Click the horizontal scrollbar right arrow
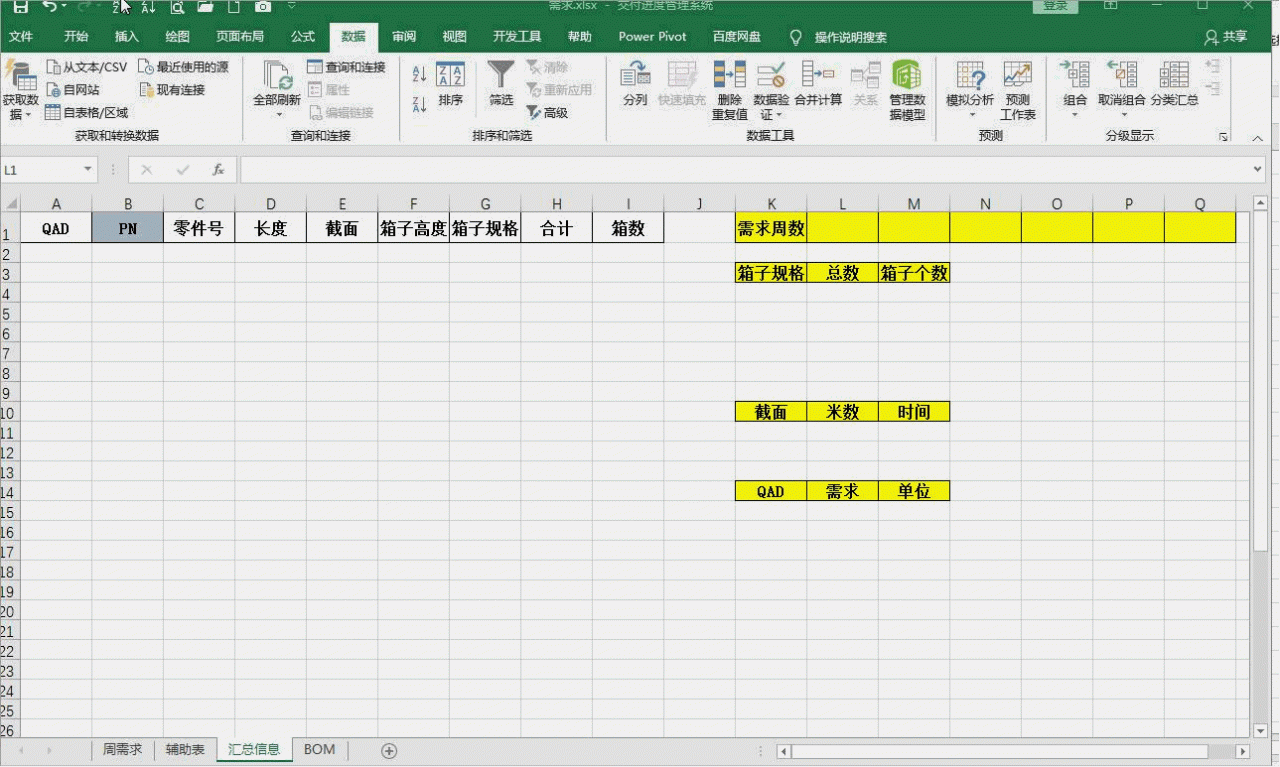This screenshot has height=767, width=1280. [x=1243, y=750]
